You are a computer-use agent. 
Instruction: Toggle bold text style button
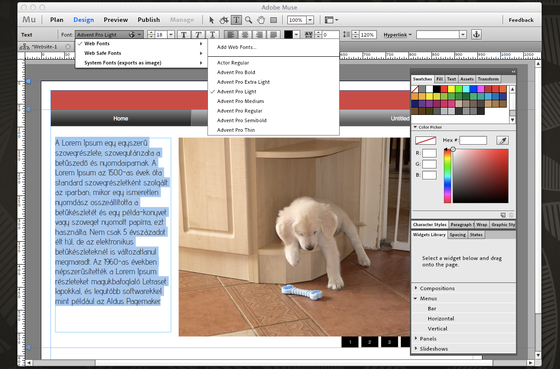click(x=184, y=35)
